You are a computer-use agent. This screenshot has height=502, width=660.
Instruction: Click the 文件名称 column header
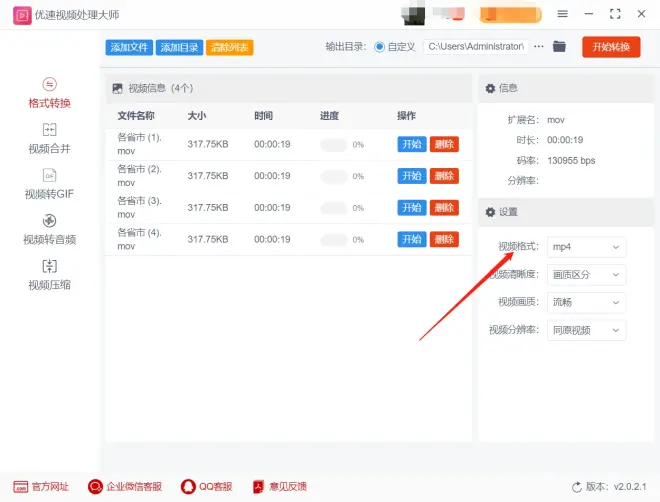pyautogui.click(x=136, y=116)
